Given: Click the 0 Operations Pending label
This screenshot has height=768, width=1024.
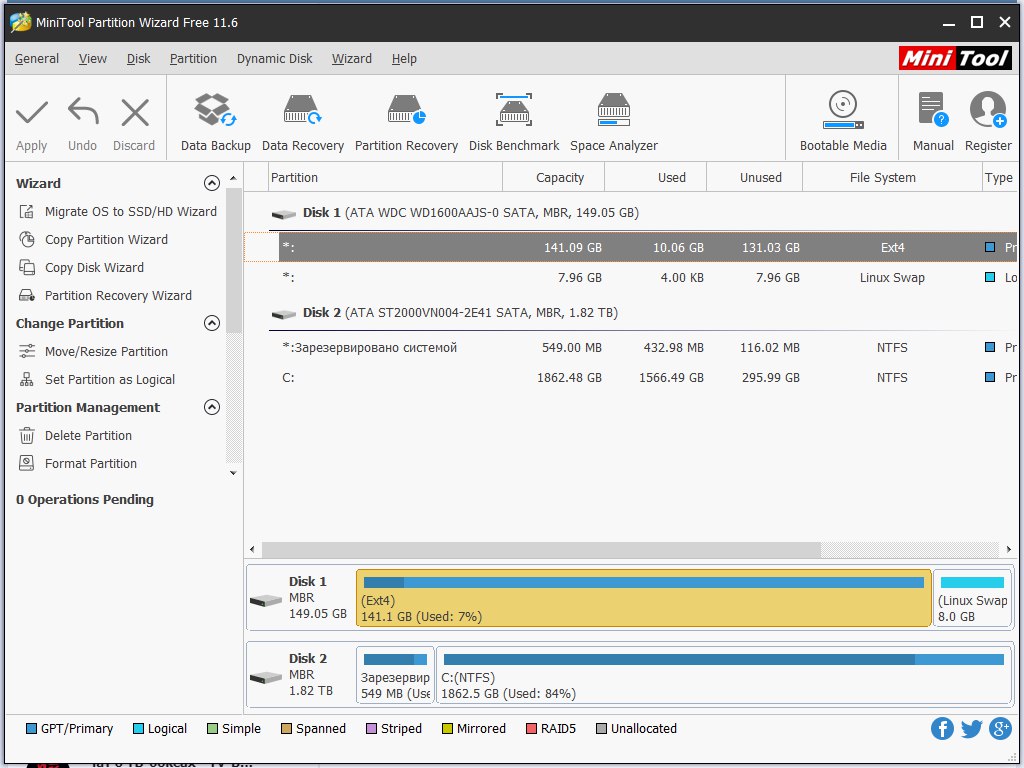Looking at the screenshot, I should click(x=85, y=500).
